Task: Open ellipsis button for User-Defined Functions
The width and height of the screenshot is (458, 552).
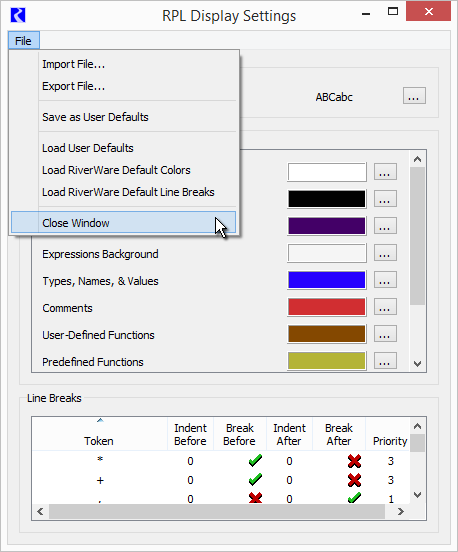Action: point(385,334)
